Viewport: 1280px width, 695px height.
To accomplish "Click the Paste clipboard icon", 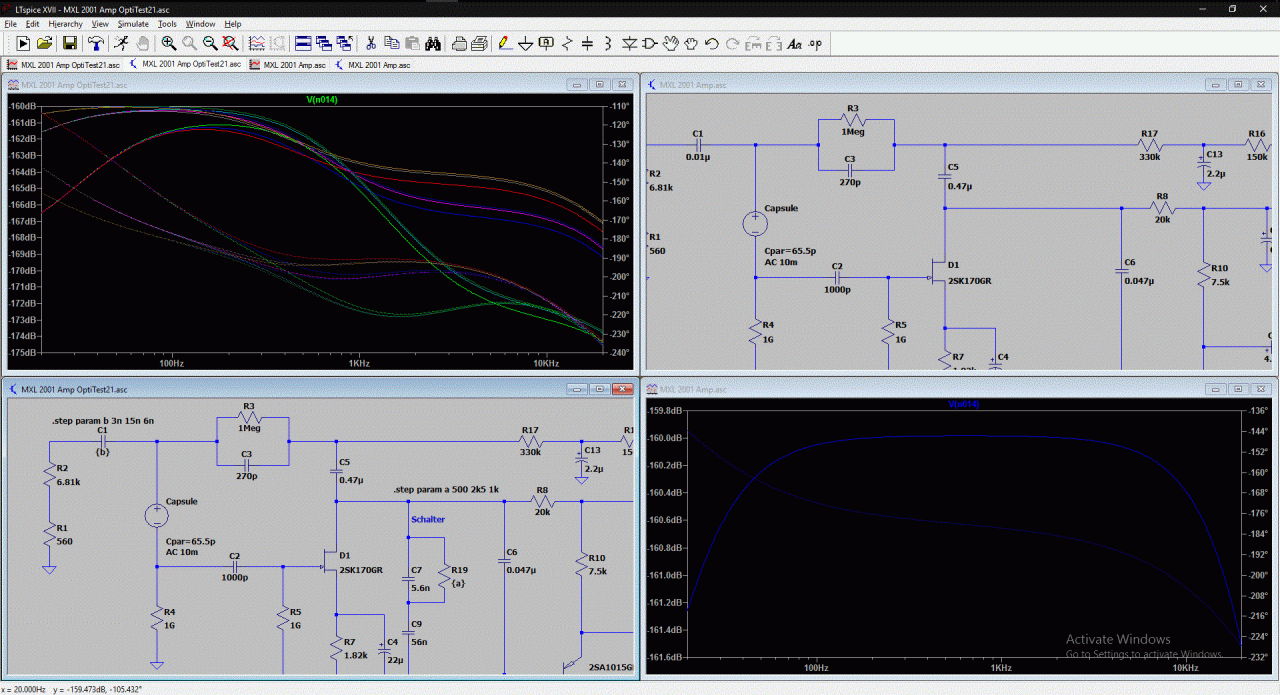I will point(412,43).
